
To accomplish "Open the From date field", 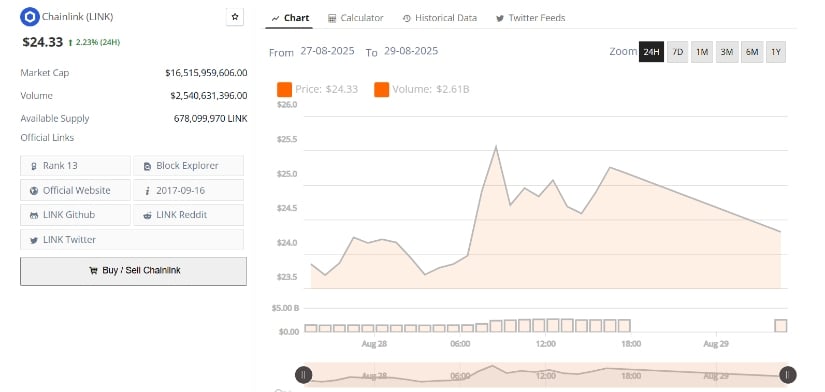I will (x=327, y=52).
